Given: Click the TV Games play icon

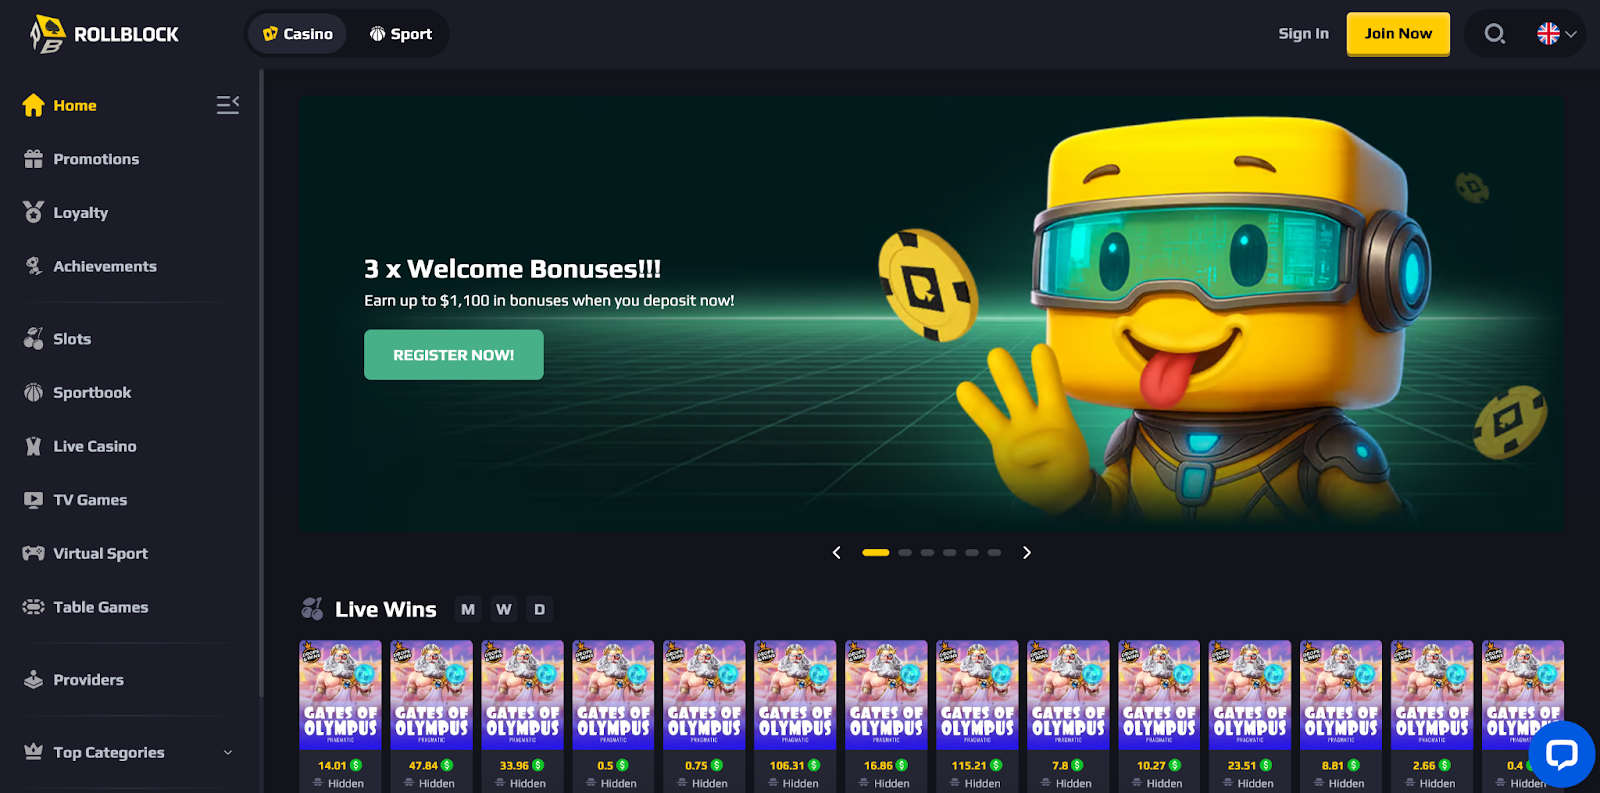Looking at the screenshot, I should tap(34, 500).
